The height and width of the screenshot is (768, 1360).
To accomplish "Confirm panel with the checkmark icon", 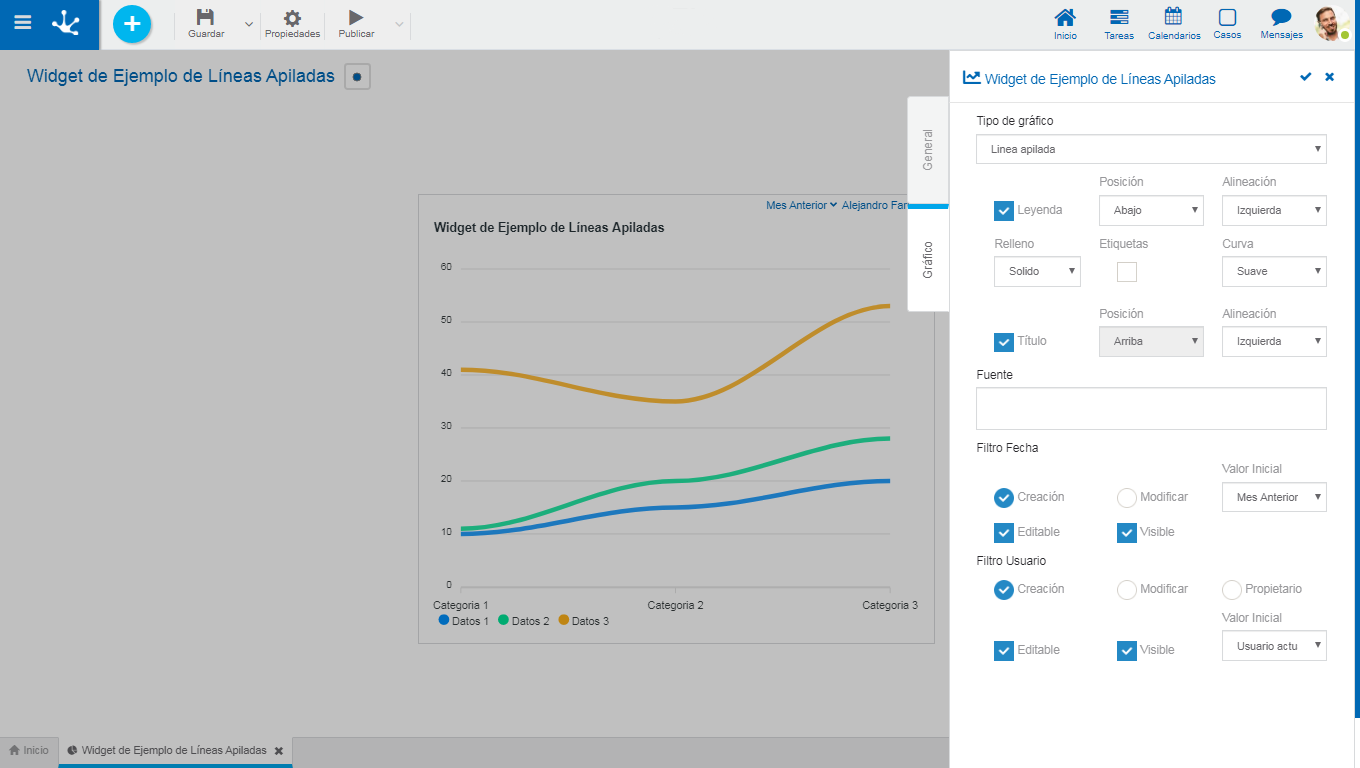I will [x=1305, y=77].
